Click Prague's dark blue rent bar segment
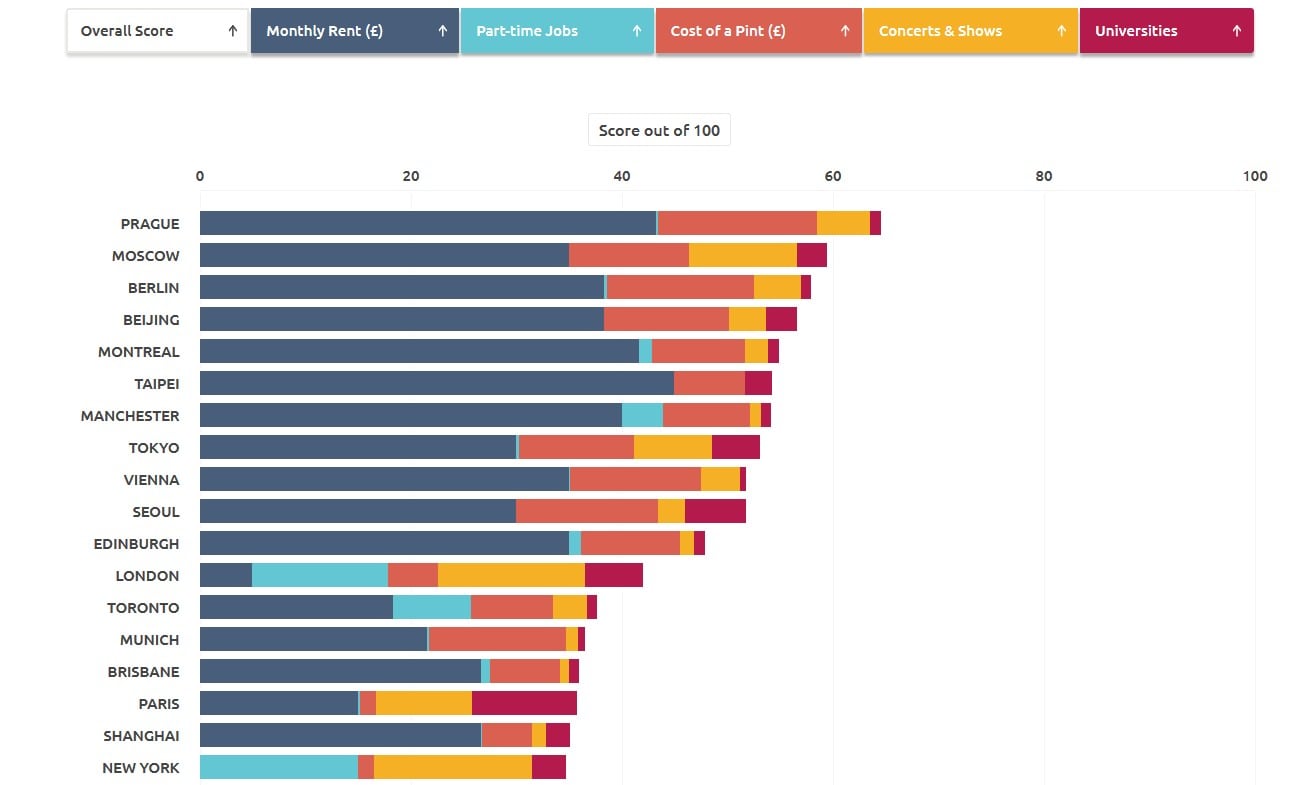Screen dimensions: 1313x785 pos(428,223)
